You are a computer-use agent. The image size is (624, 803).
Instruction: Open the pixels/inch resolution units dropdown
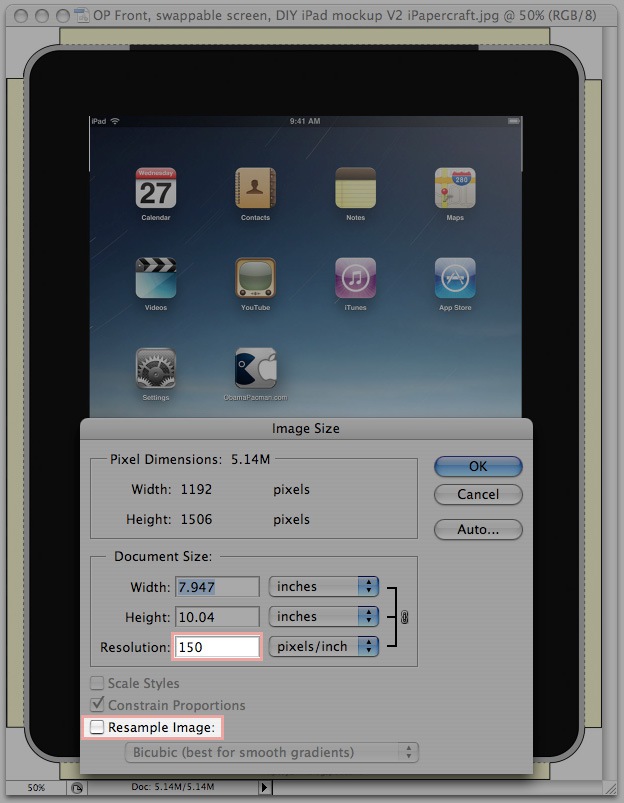point(324,646)
